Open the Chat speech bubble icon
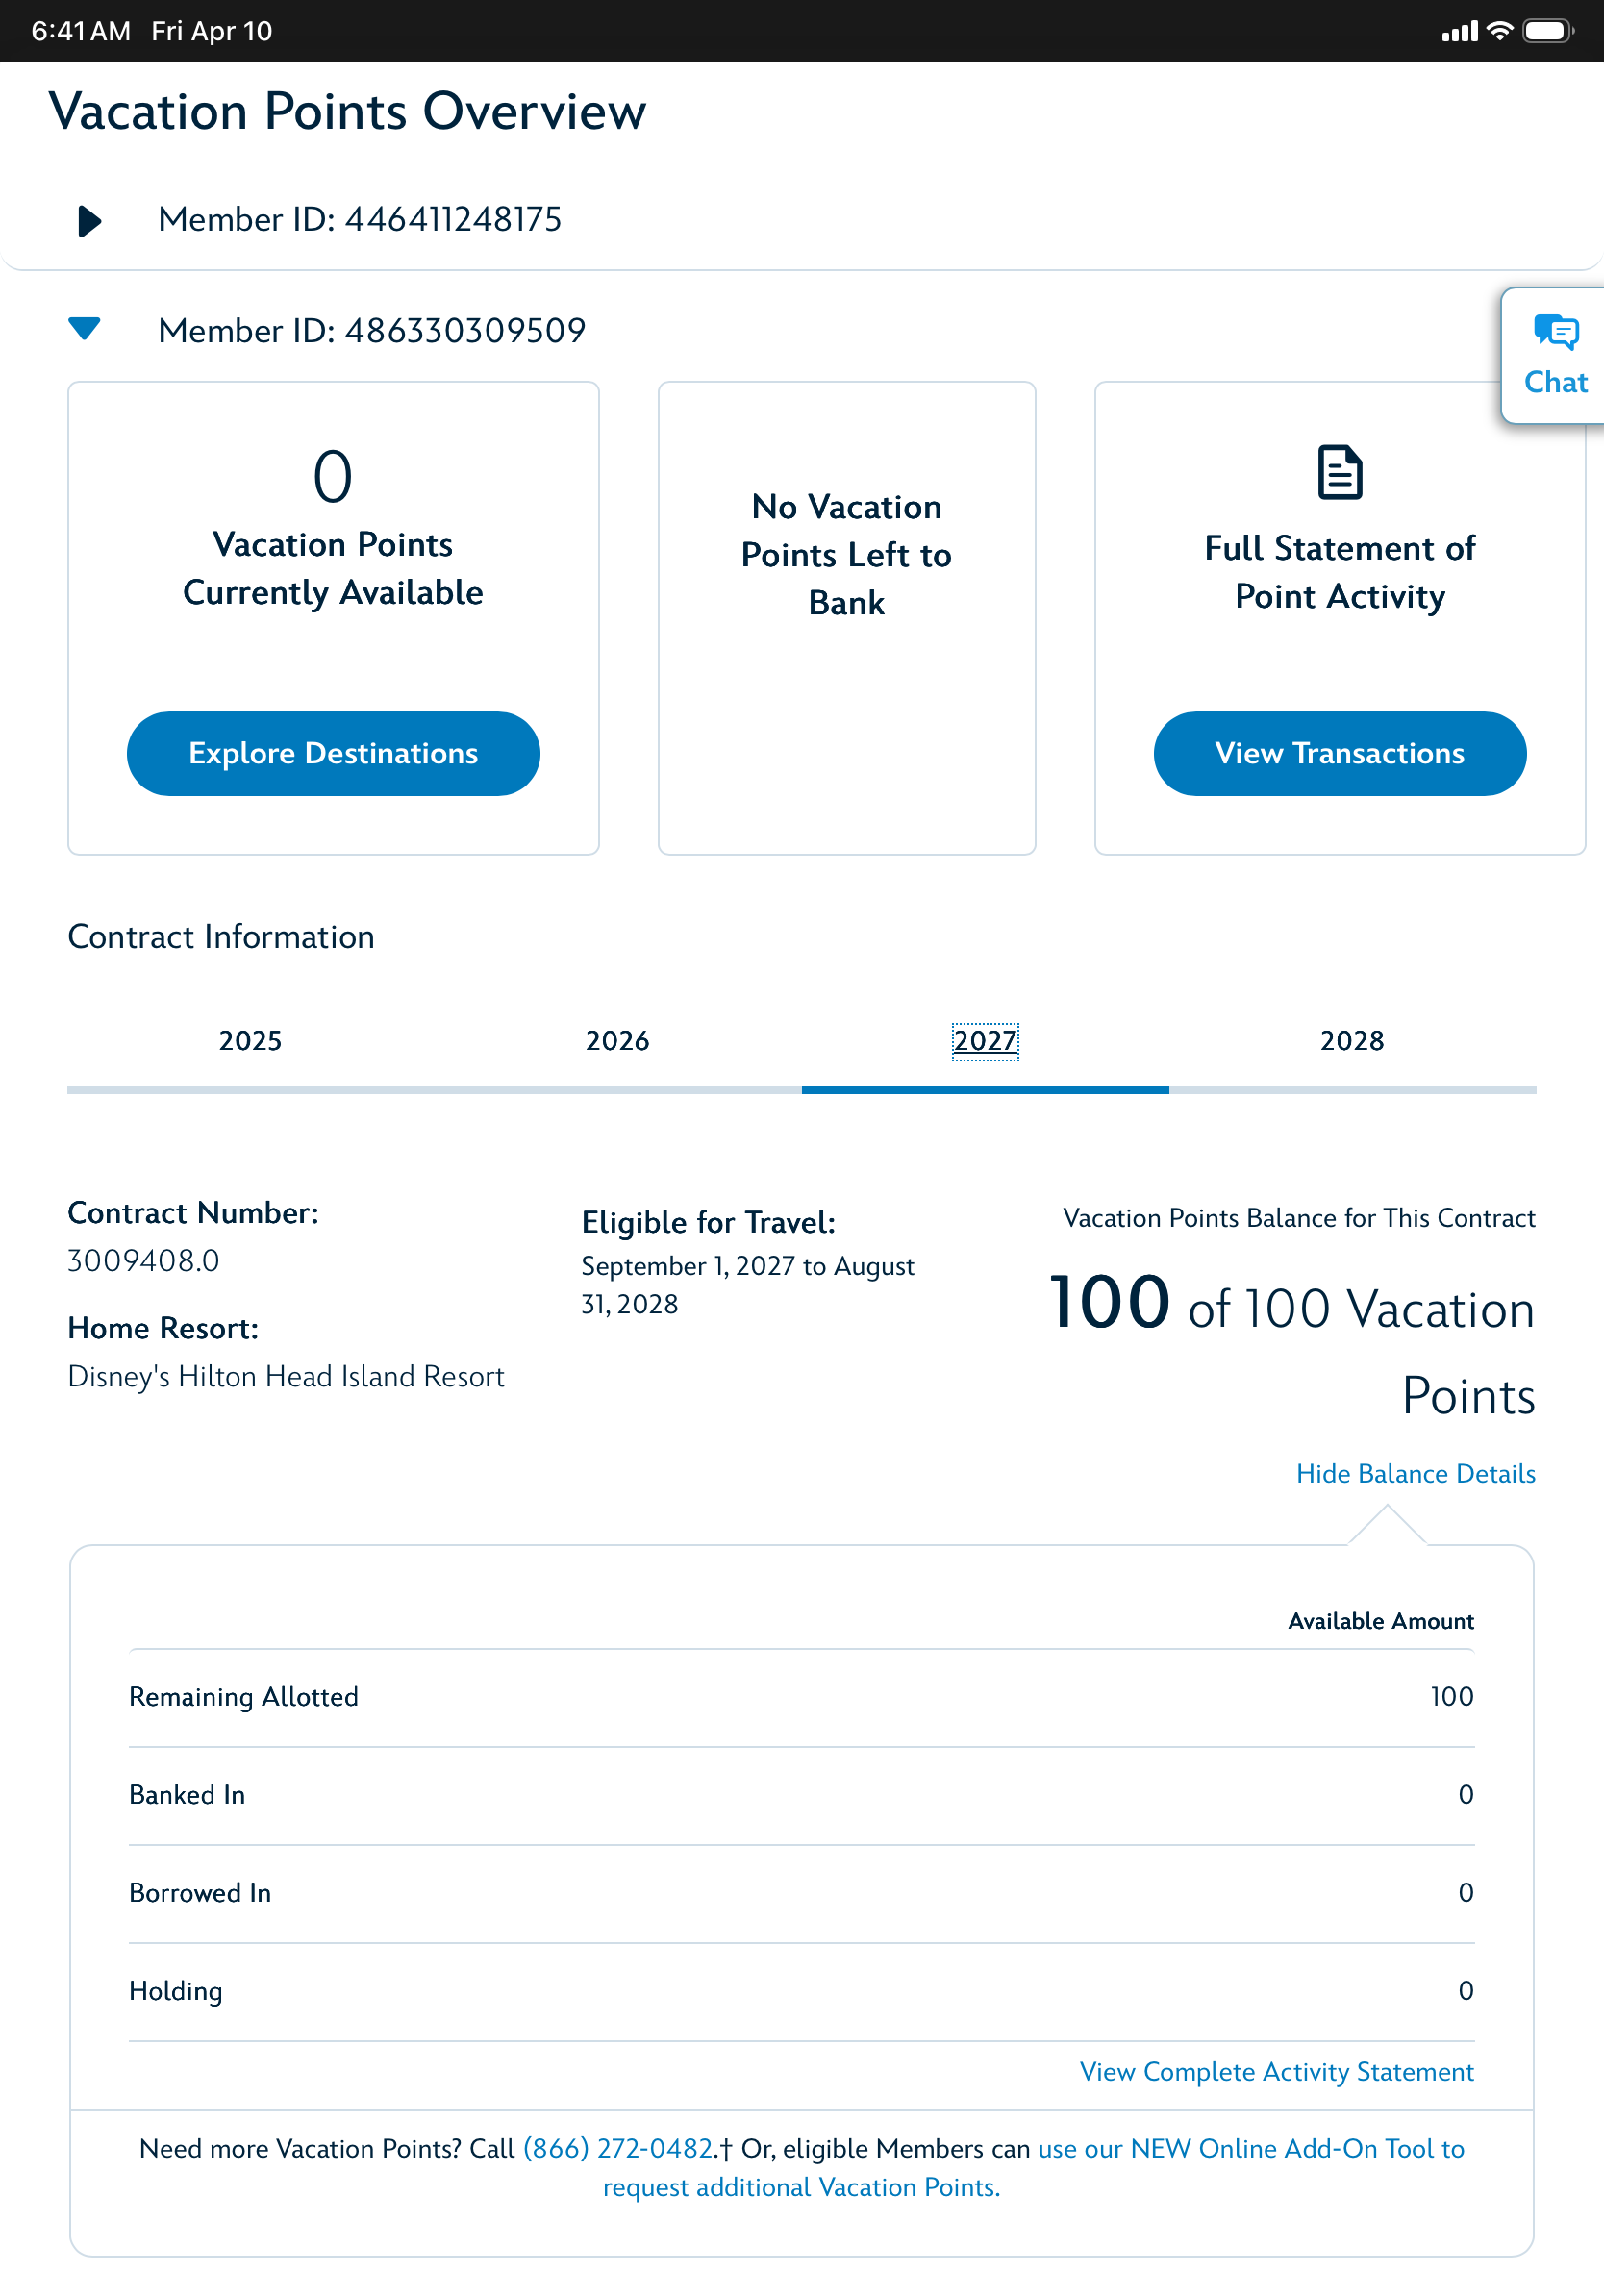1604x2296 pixels. click(x=1555, y=333)
